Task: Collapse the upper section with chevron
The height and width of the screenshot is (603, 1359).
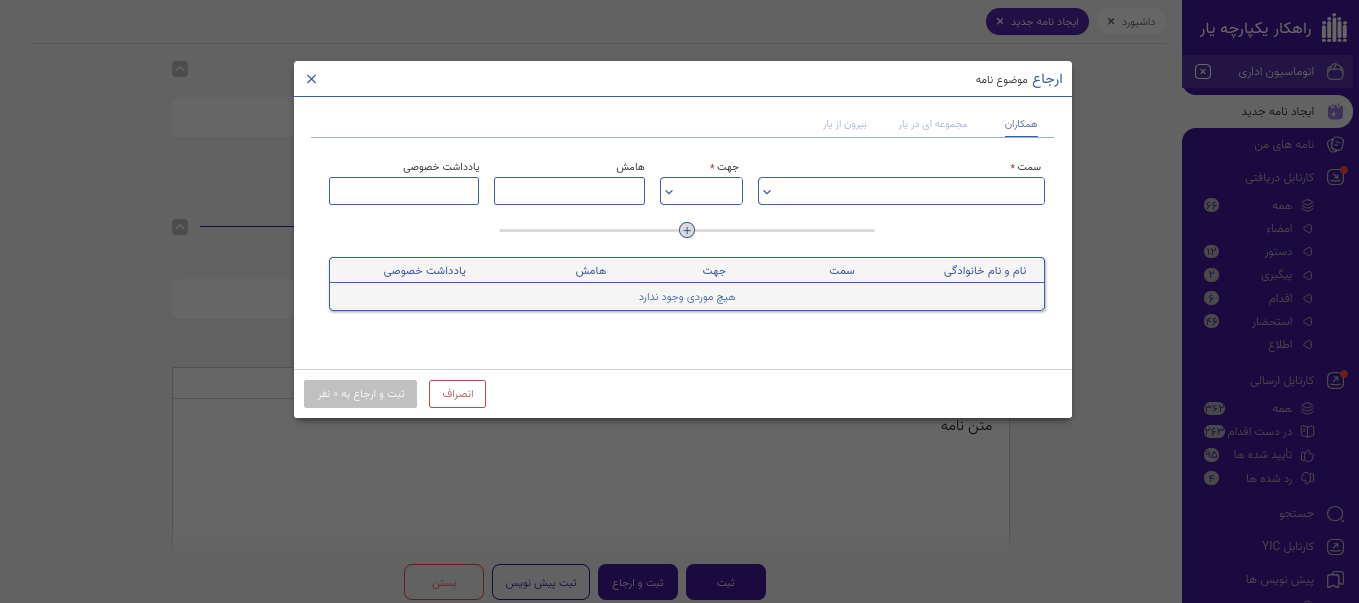Action: [180, 69]
